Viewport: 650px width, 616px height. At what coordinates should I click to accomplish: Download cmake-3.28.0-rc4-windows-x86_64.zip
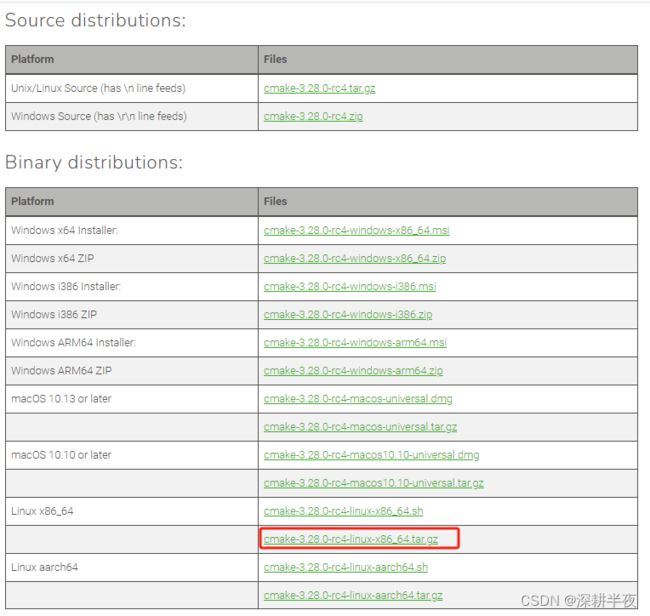point(355,258)
